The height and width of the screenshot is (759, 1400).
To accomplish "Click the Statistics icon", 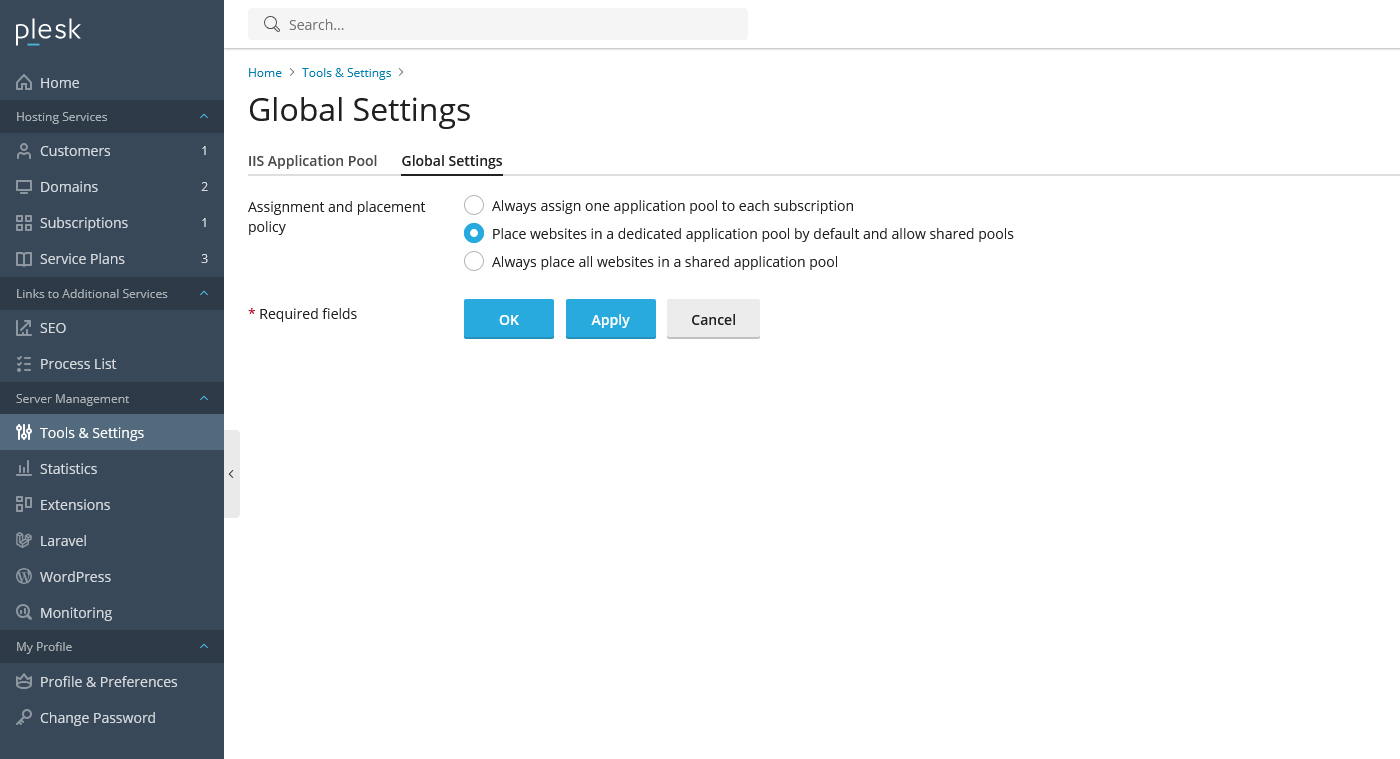I will tap(22, 468).
